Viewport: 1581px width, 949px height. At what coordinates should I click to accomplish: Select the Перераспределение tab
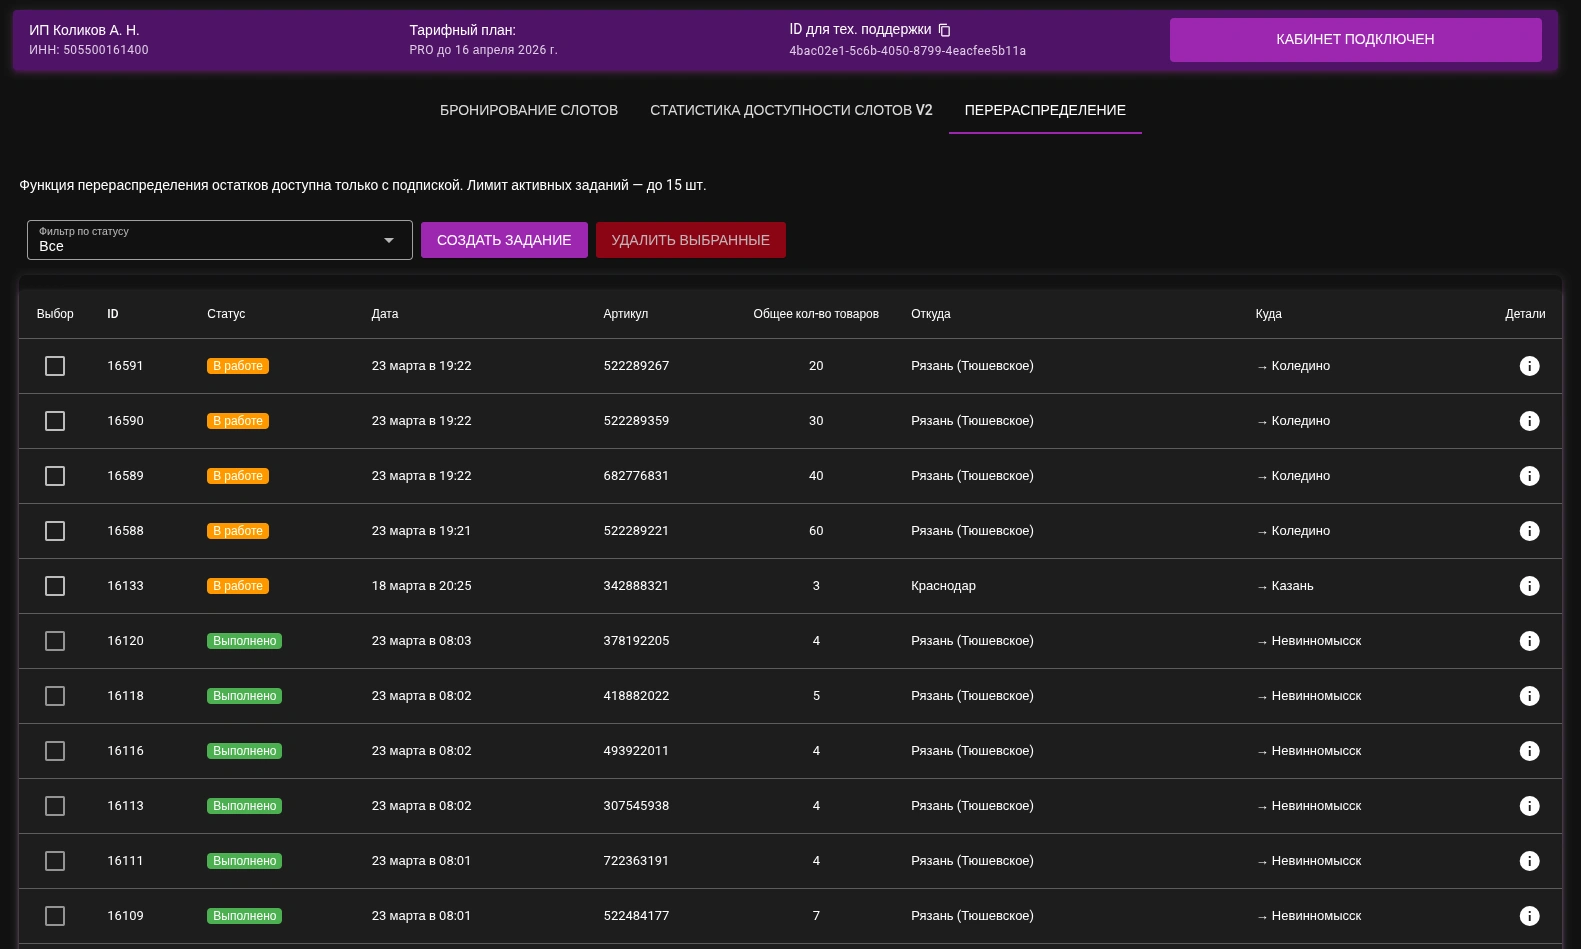point(1045,110)
